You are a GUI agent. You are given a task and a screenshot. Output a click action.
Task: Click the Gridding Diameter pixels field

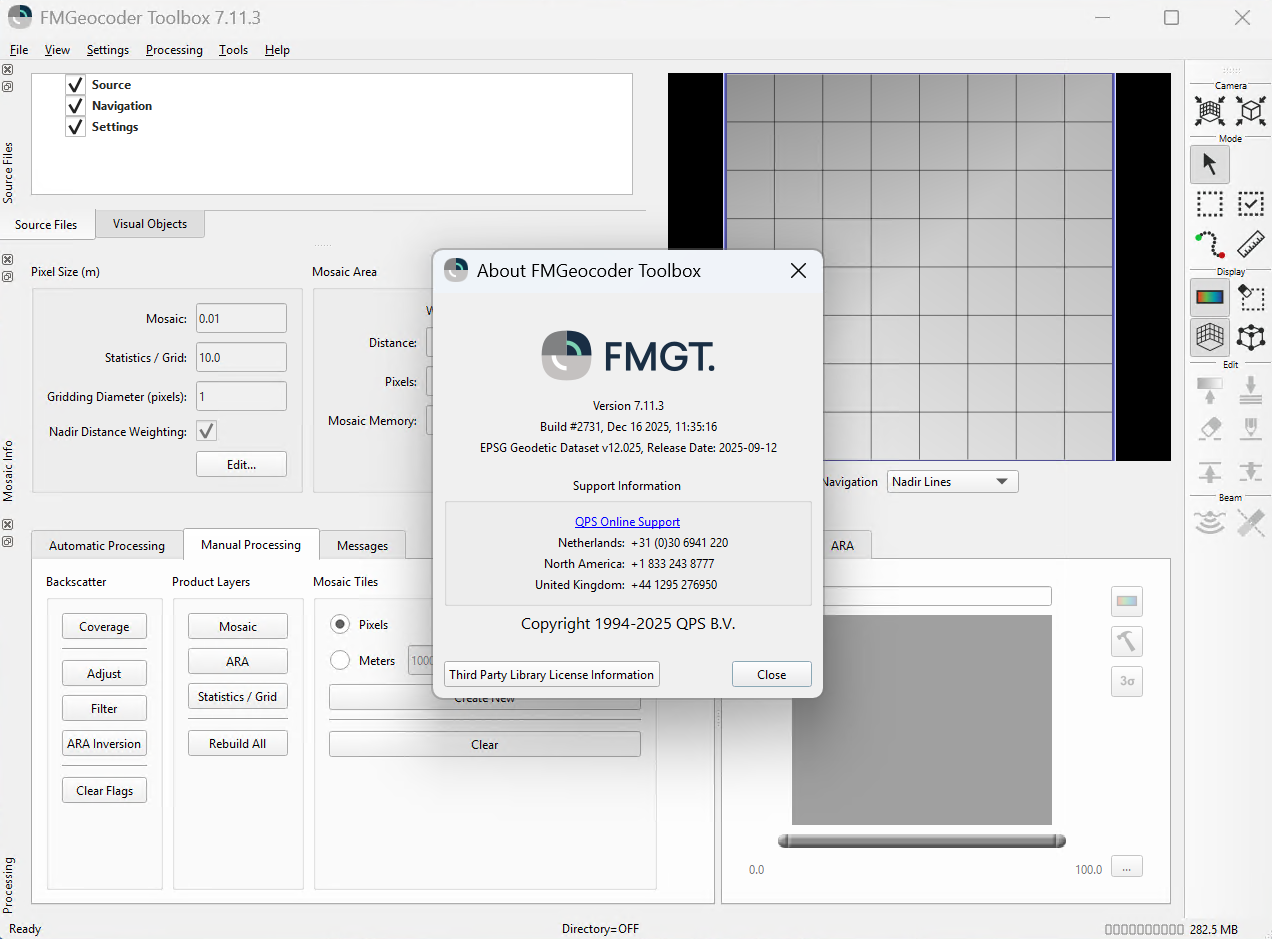tap(241, 396)
